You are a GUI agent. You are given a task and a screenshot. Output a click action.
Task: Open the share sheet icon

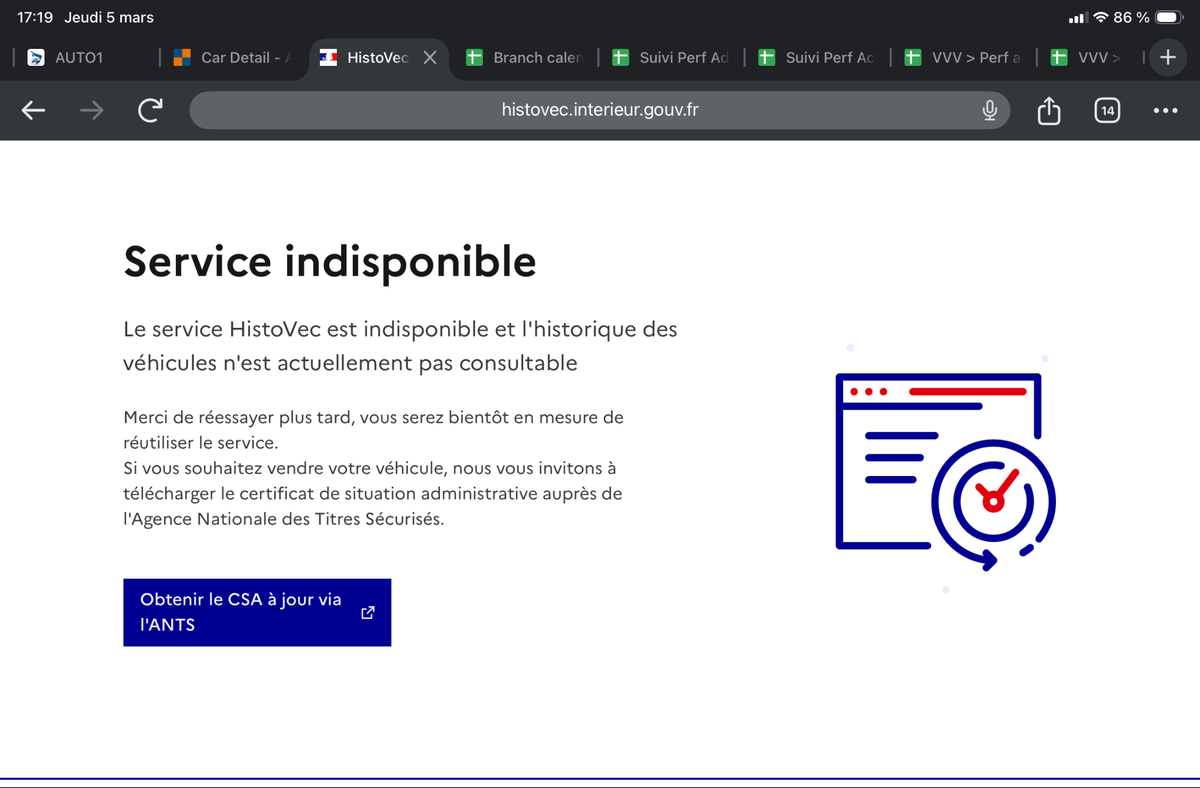tap(1048, 111)
